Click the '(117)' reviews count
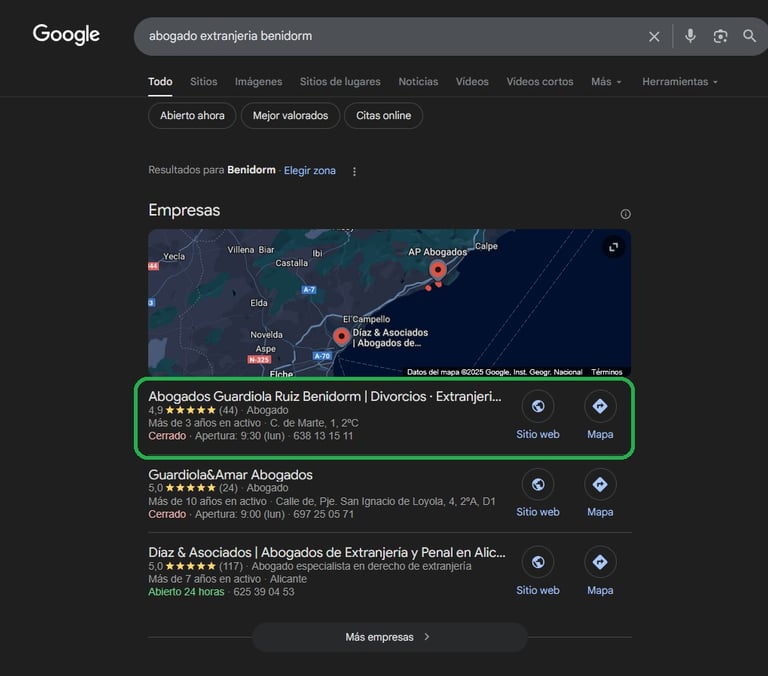 (231, 566)
